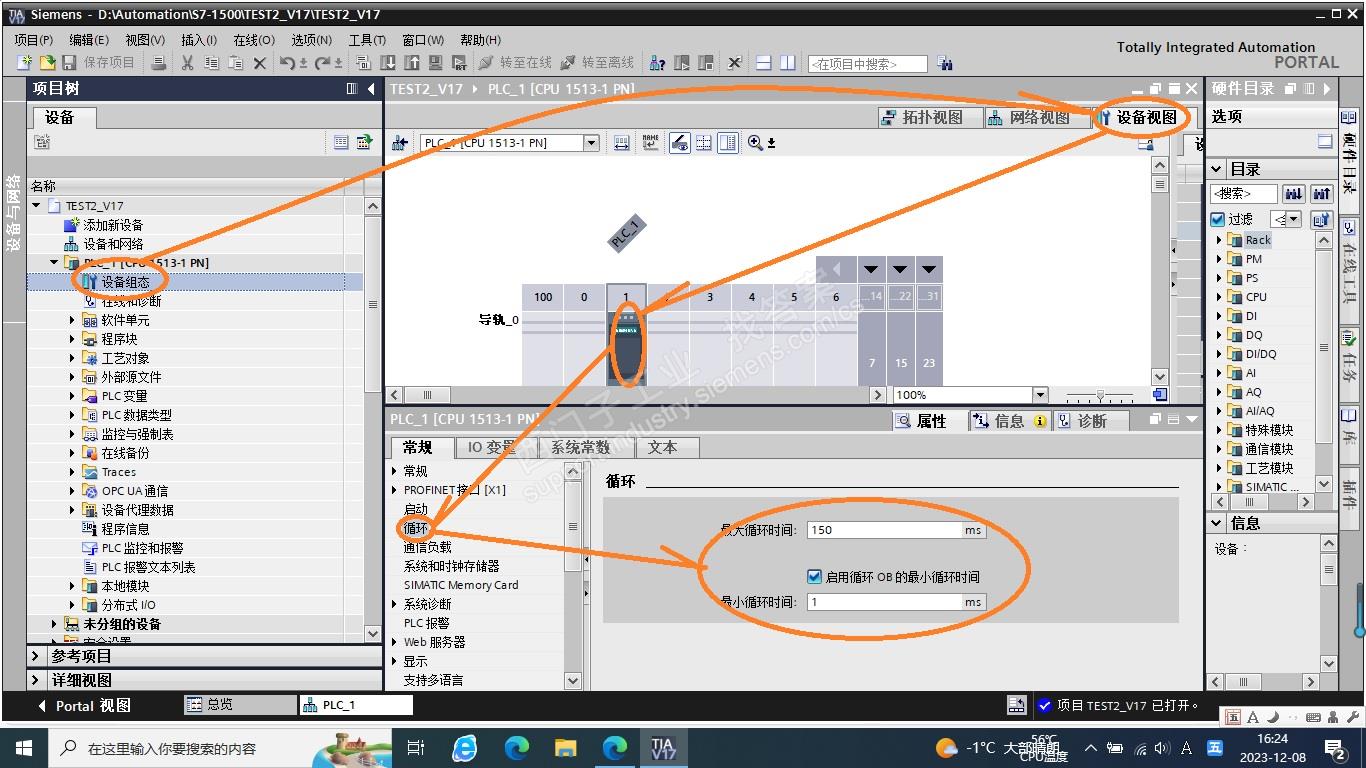This screenshot has width=1366, height=768.
Task: Click the 总览 overview button
Action: 242,705
